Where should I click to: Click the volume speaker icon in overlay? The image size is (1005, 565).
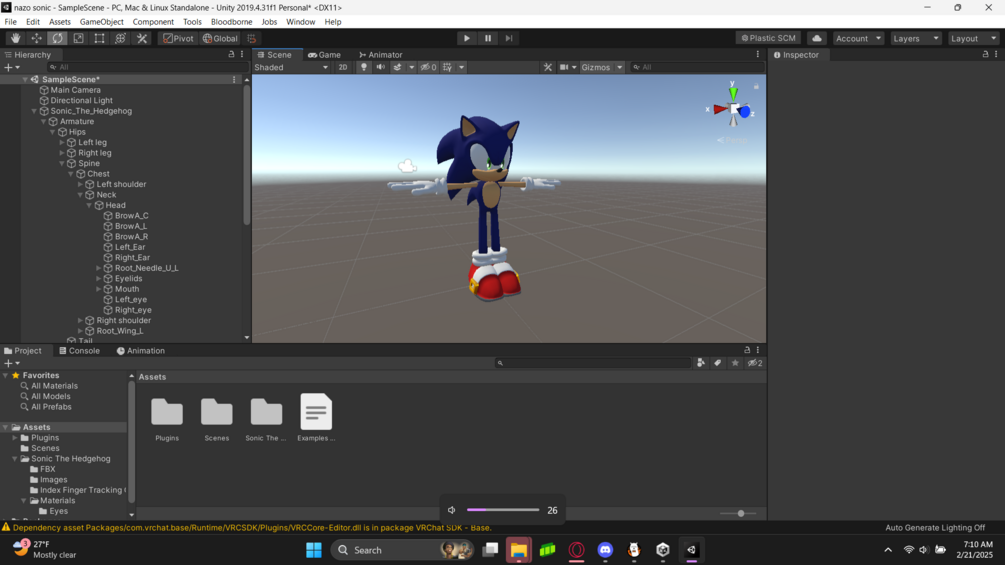pos(452,511)
